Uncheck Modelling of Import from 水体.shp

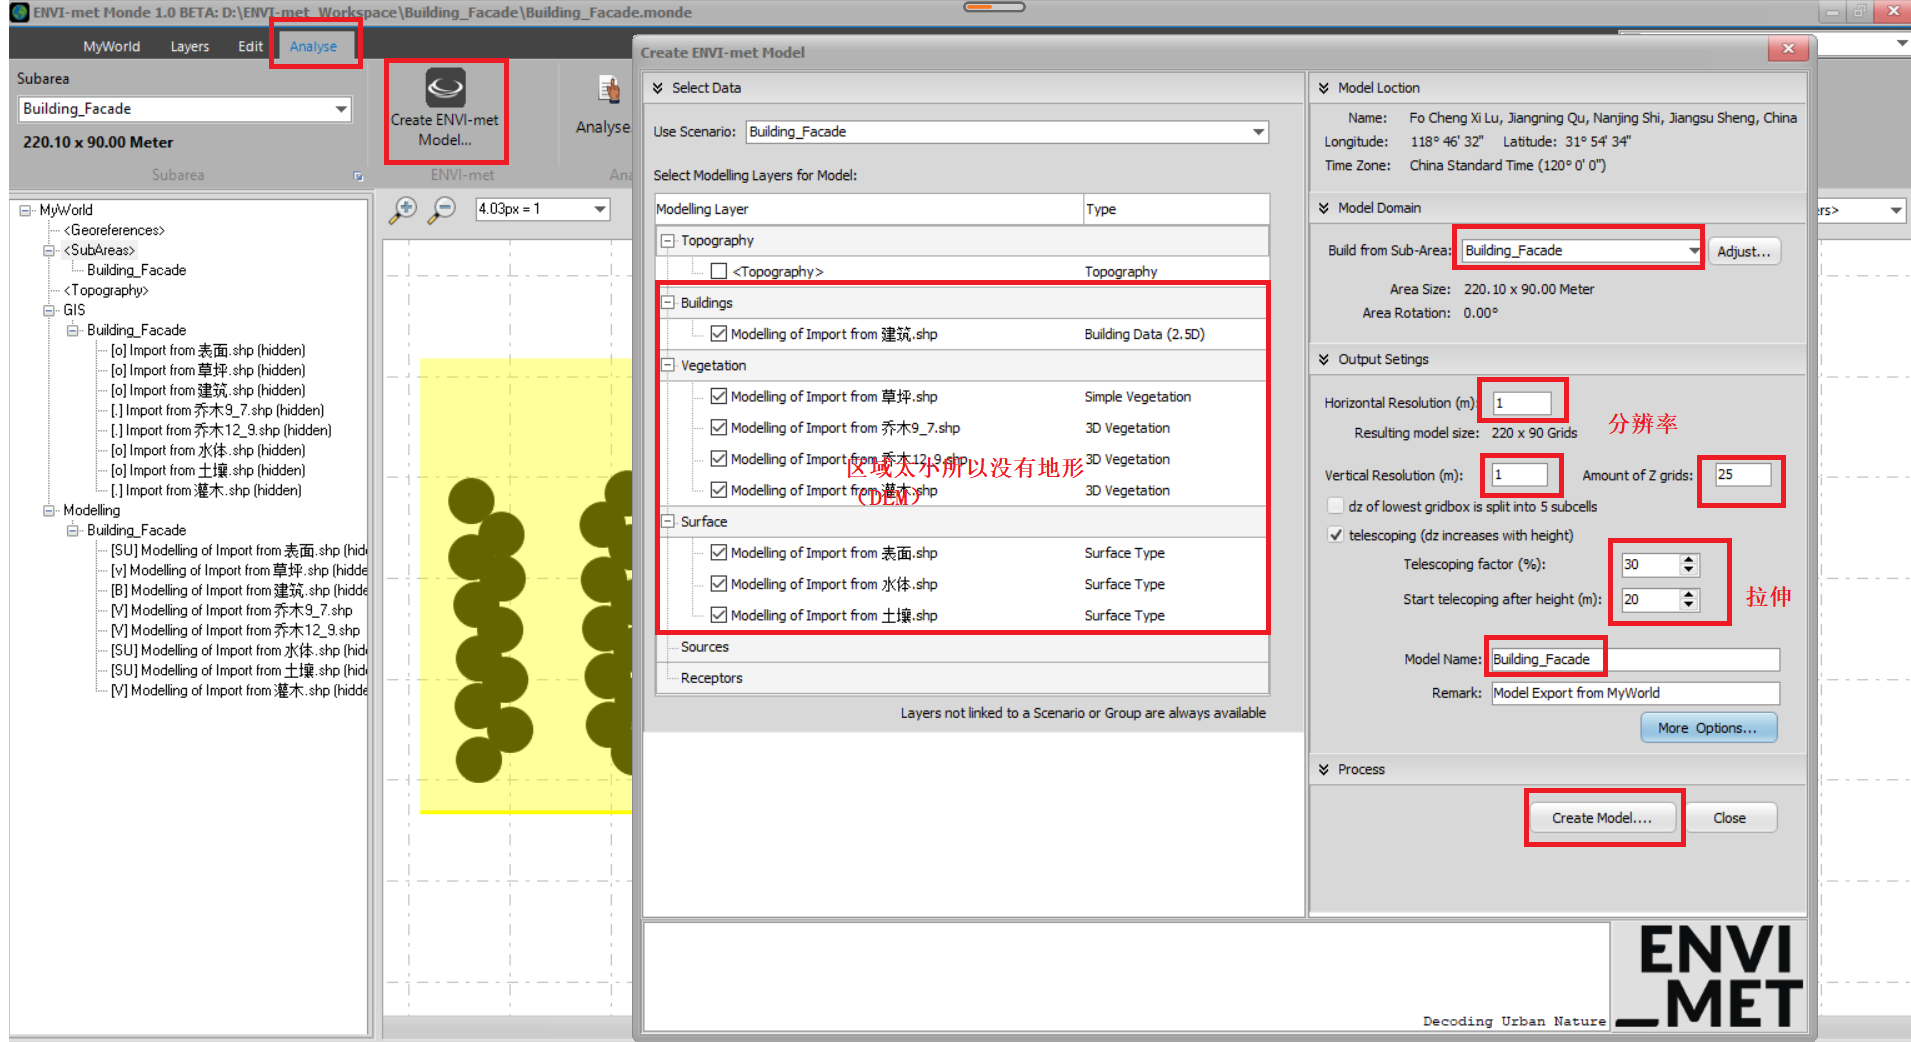(x=719, y=584)
